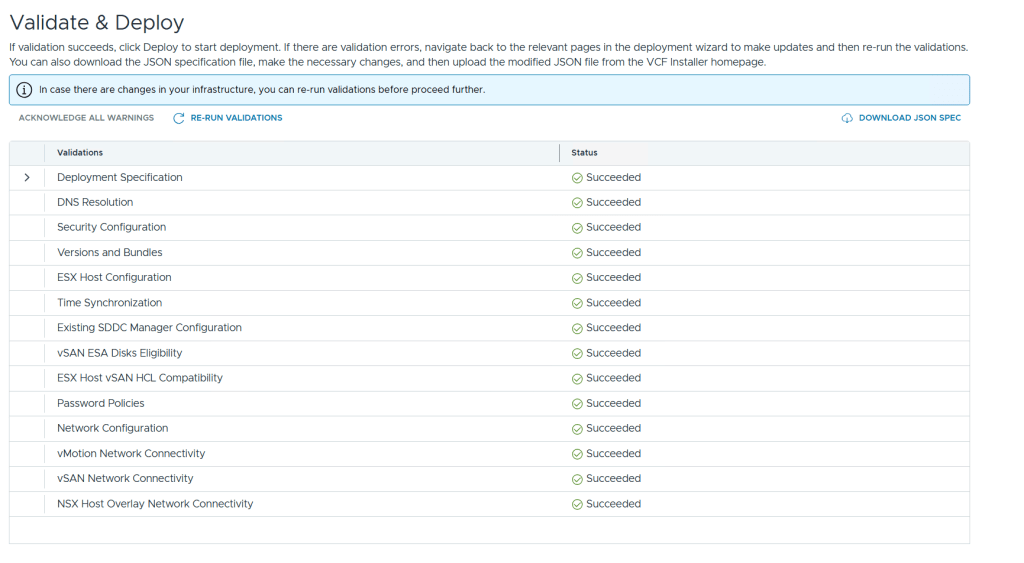The height and width of the screenshot is (563, 1024).
Task: Click the download cloud icon
Action: tap(847, 118)
